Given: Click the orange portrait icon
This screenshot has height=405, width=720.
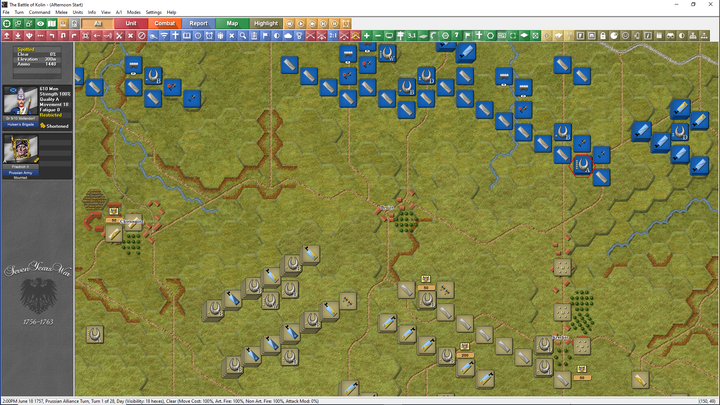Looking at the screenshot, I should click(x=63, y=23).
